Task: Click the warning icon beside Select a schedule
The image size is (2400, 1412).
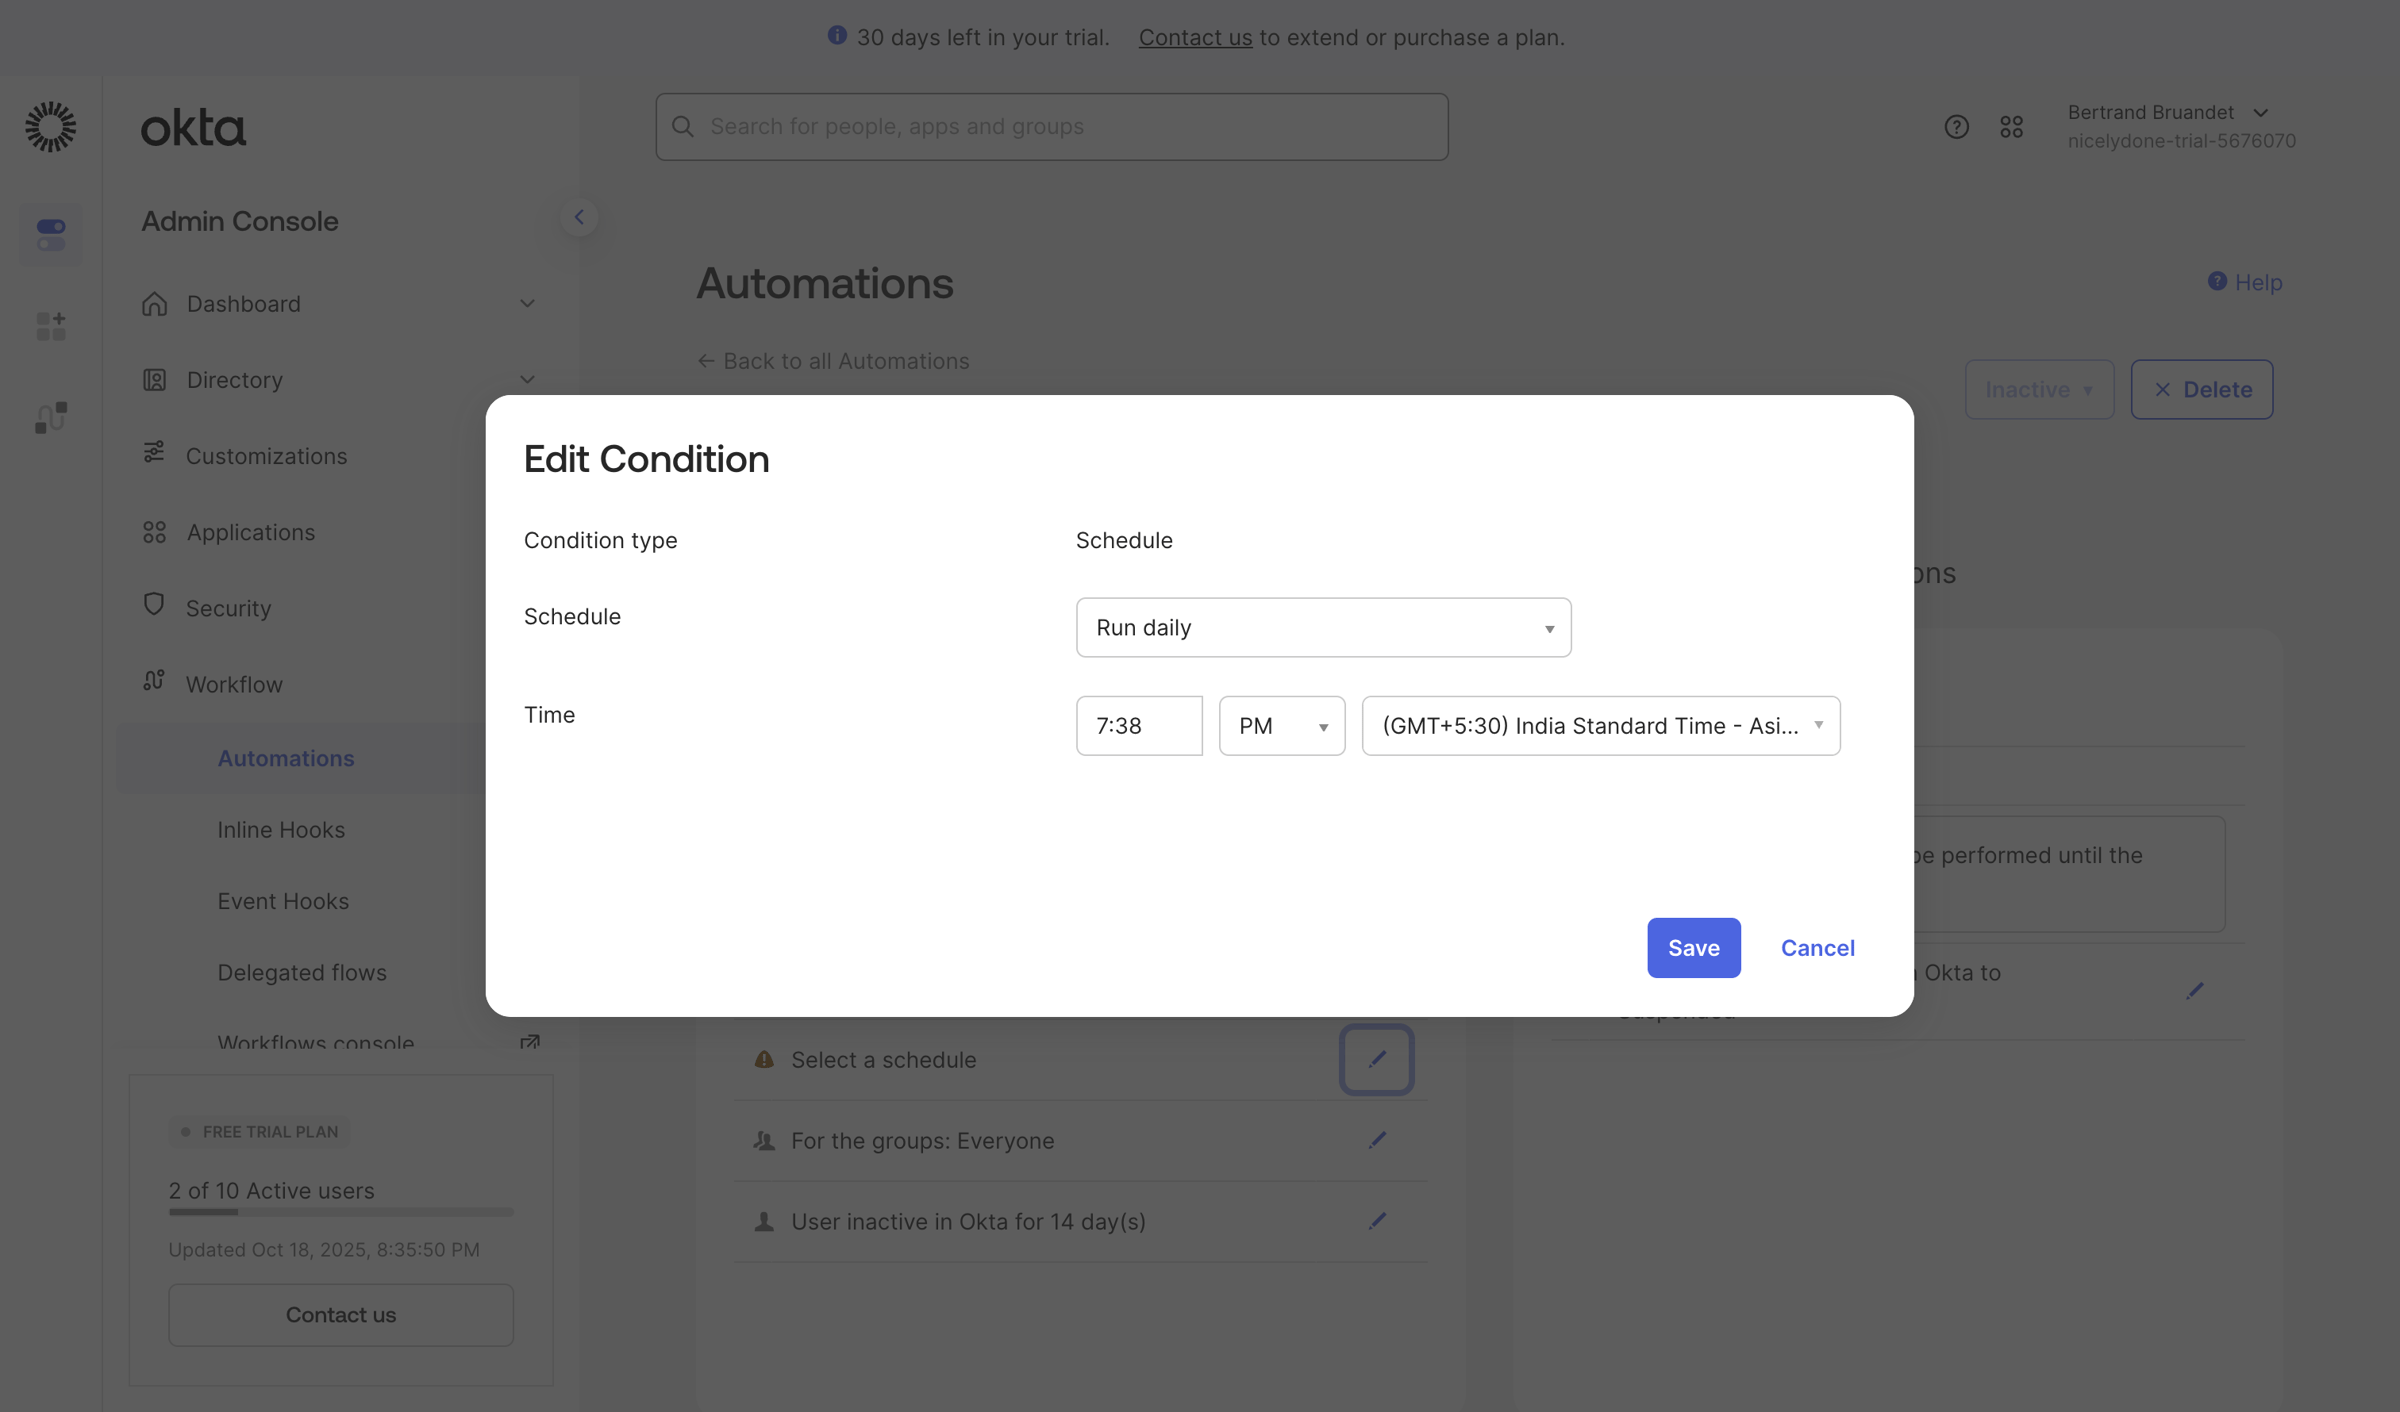Action: (x=764, y=1059)
